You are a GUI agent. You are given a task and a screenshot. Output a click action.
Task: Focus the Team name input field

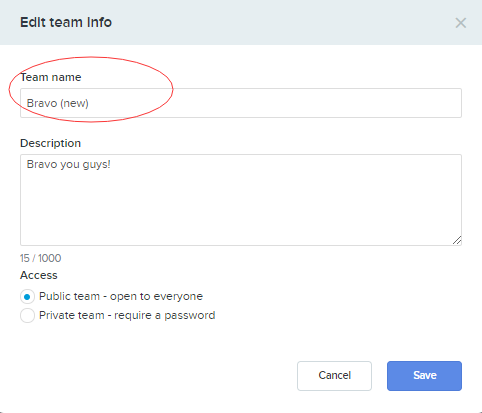click(241, 103)
